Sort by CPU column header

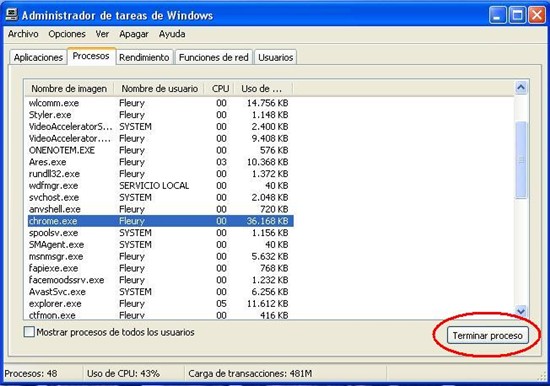tap(220, 89)
